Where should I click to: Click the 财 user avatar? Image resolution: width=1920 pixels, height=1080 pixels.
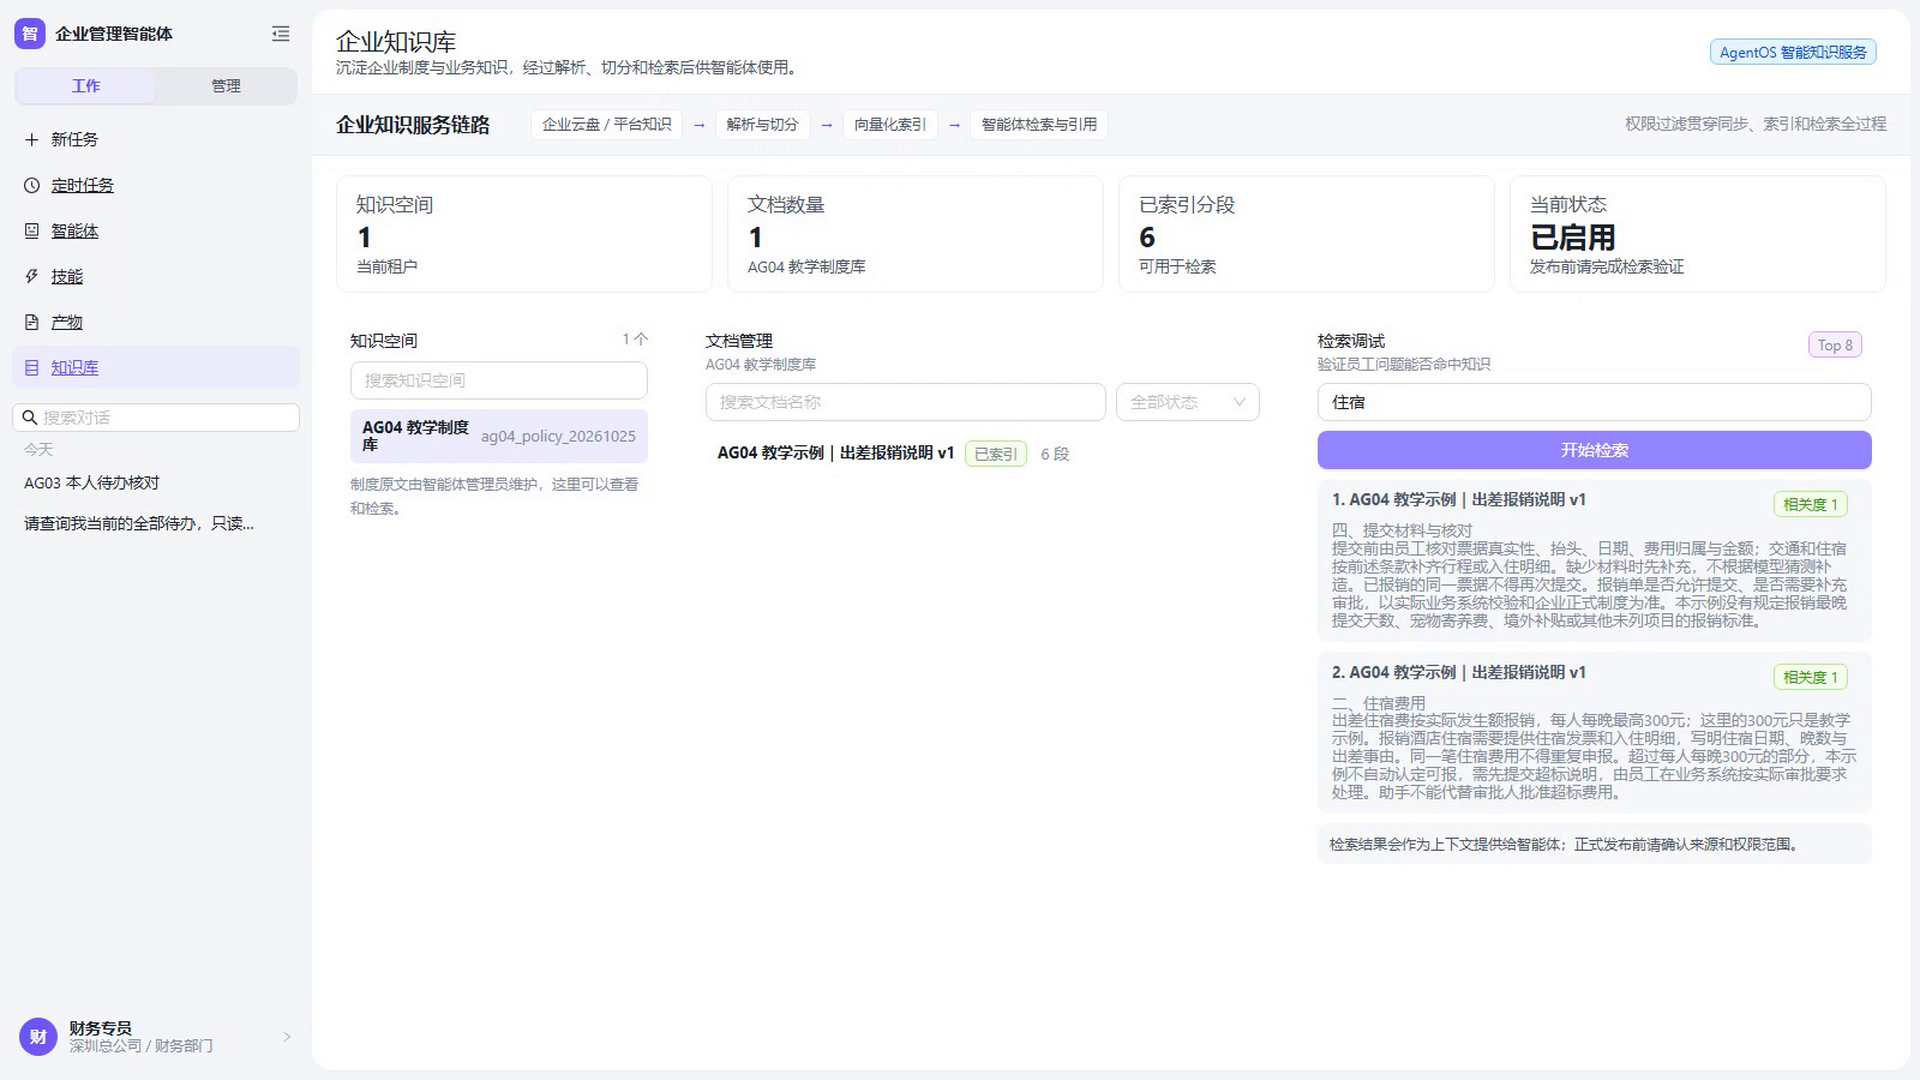[38, 1037]
